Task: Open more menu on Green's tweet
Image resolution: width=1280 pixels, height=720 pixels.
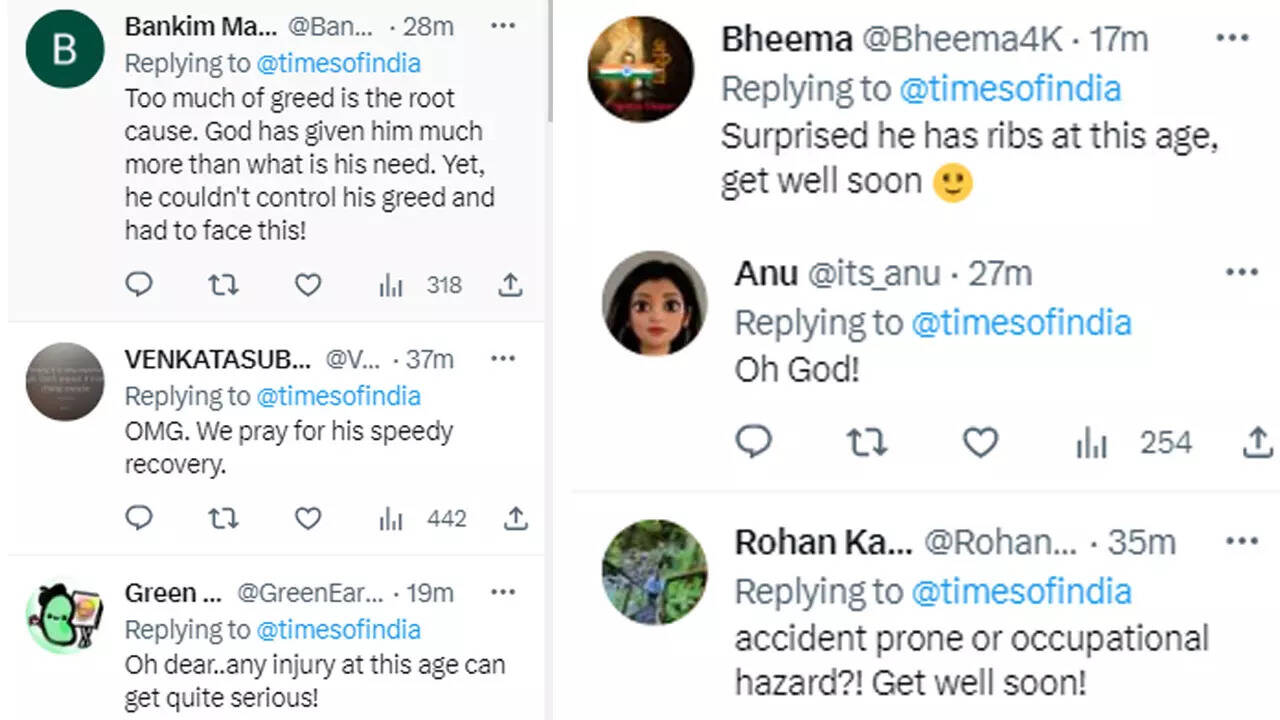Action: [x=503, y=592]
